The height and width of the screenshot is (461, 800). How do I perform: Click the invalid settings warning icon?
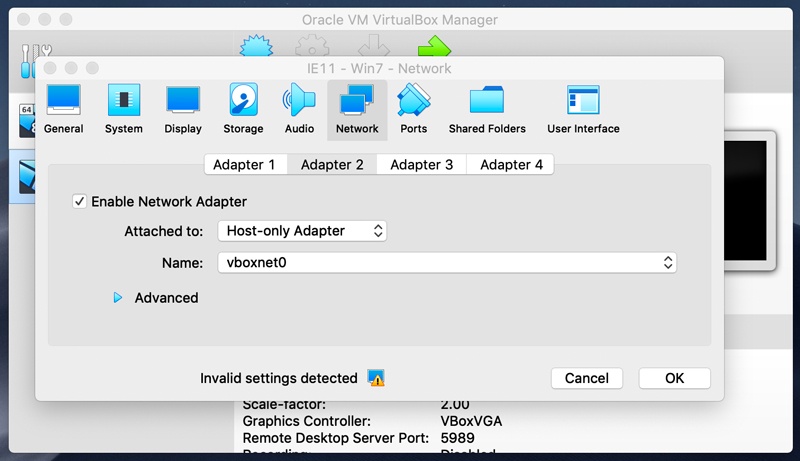coord(376,378)
